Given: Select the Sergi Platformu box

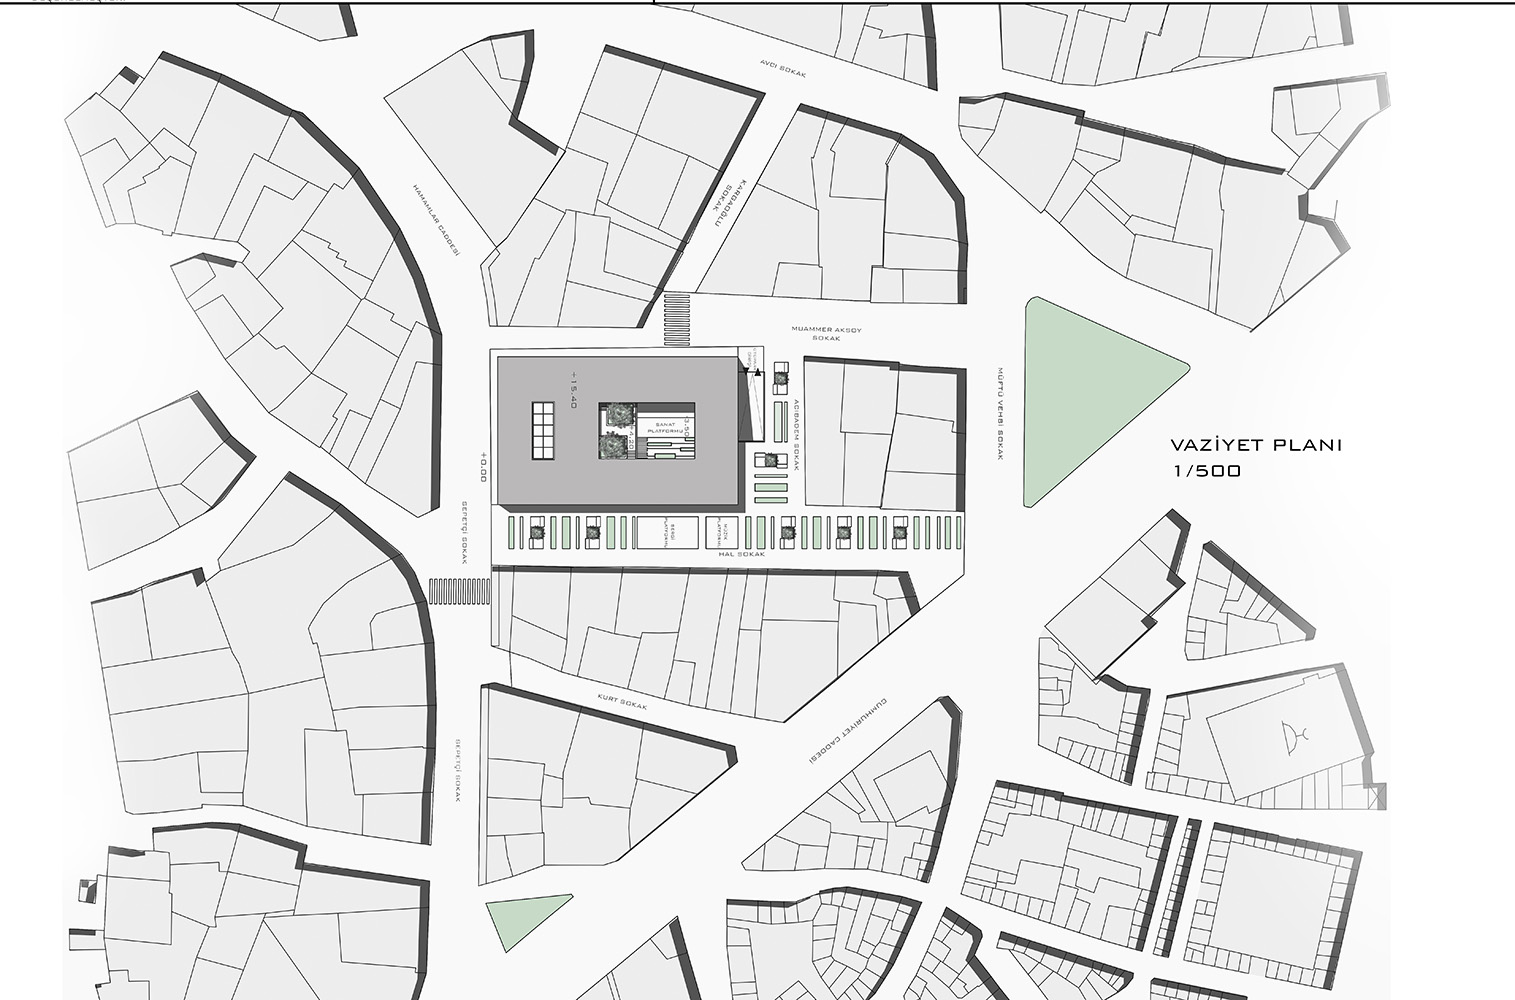Looking at the screenshot, I should pyautogui.click(x=667, y=533).
